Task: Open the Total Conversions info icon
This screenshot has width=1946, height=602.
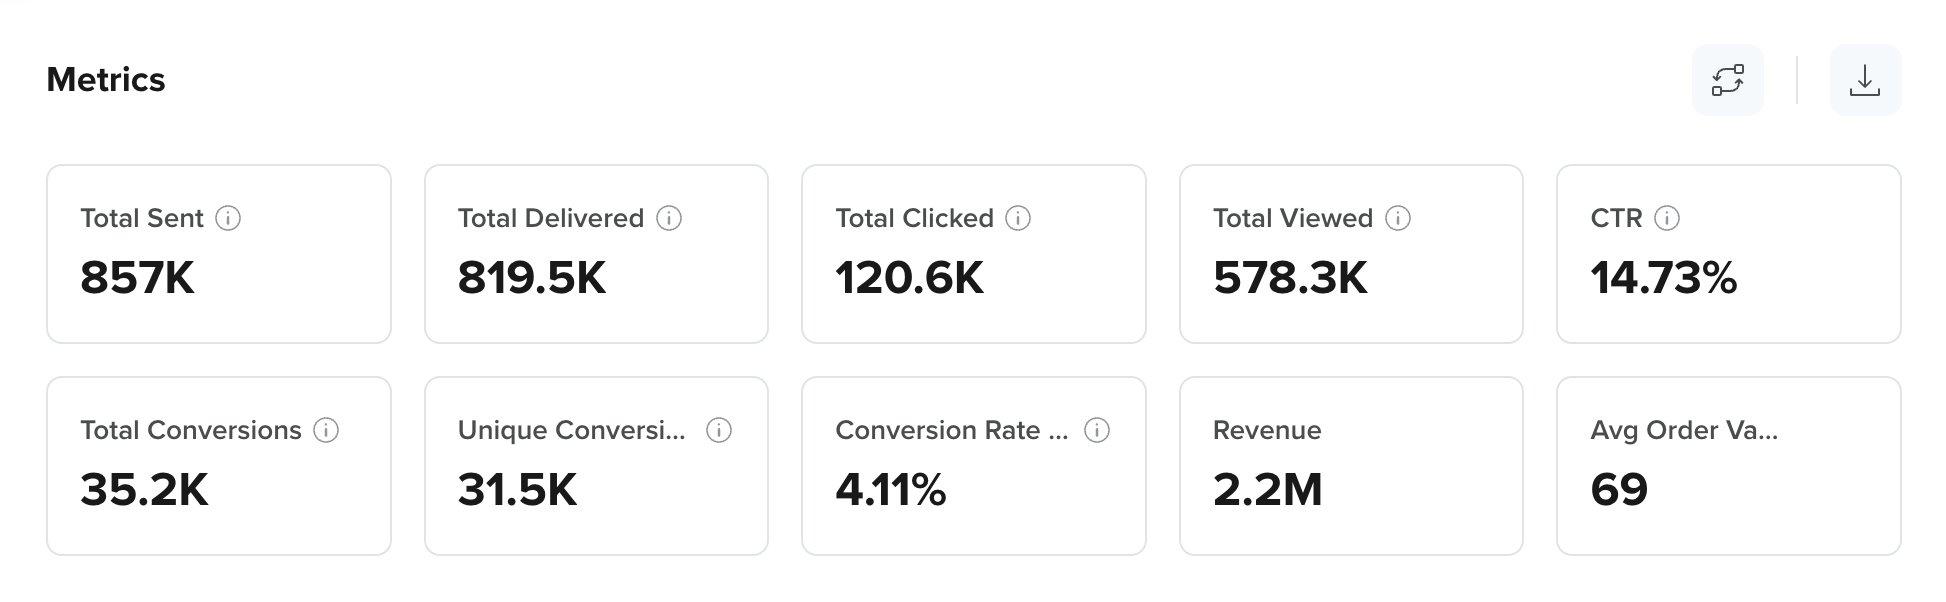Action: pyautogui.click(x=326, y=430)
